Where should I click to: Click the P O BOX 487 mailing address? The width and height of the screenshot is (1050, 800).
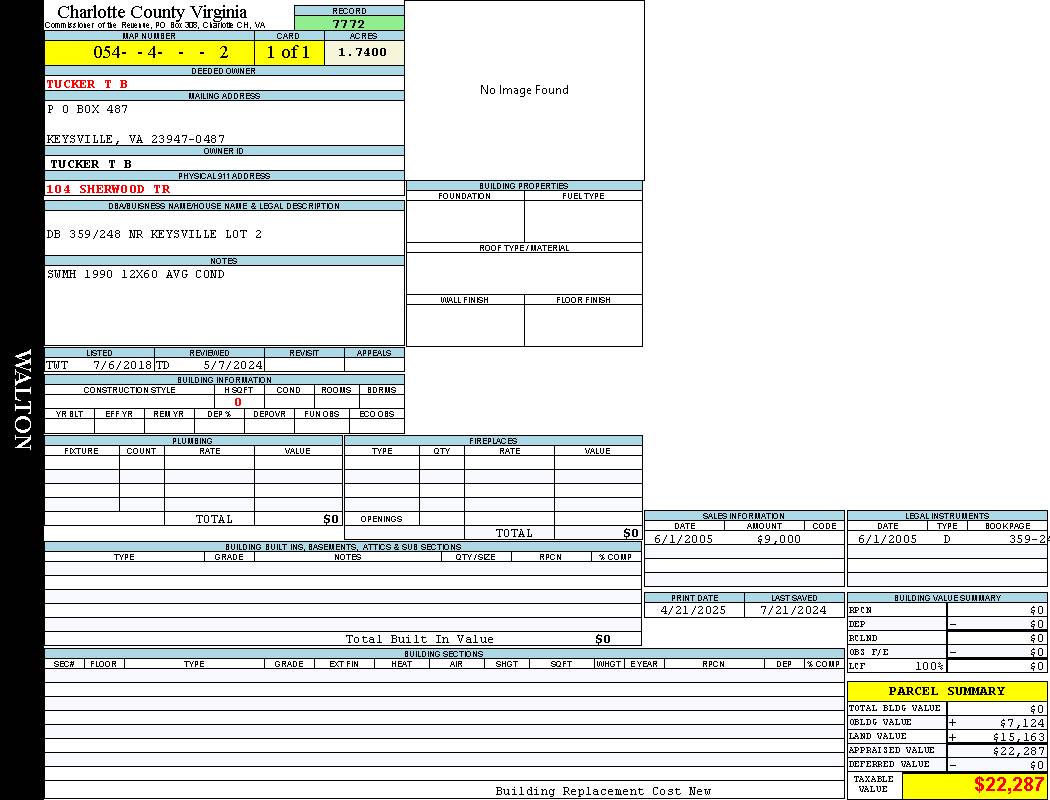click(x=88, y=109)
